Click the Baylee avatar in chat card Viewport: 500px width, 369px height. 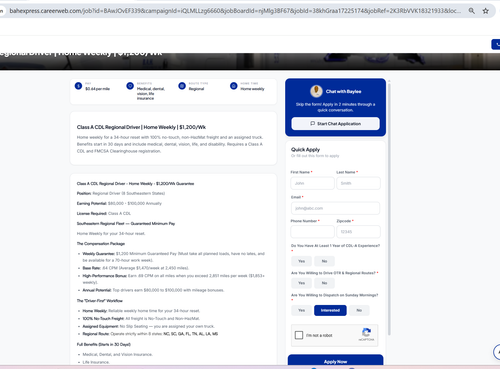click(316, 91)
